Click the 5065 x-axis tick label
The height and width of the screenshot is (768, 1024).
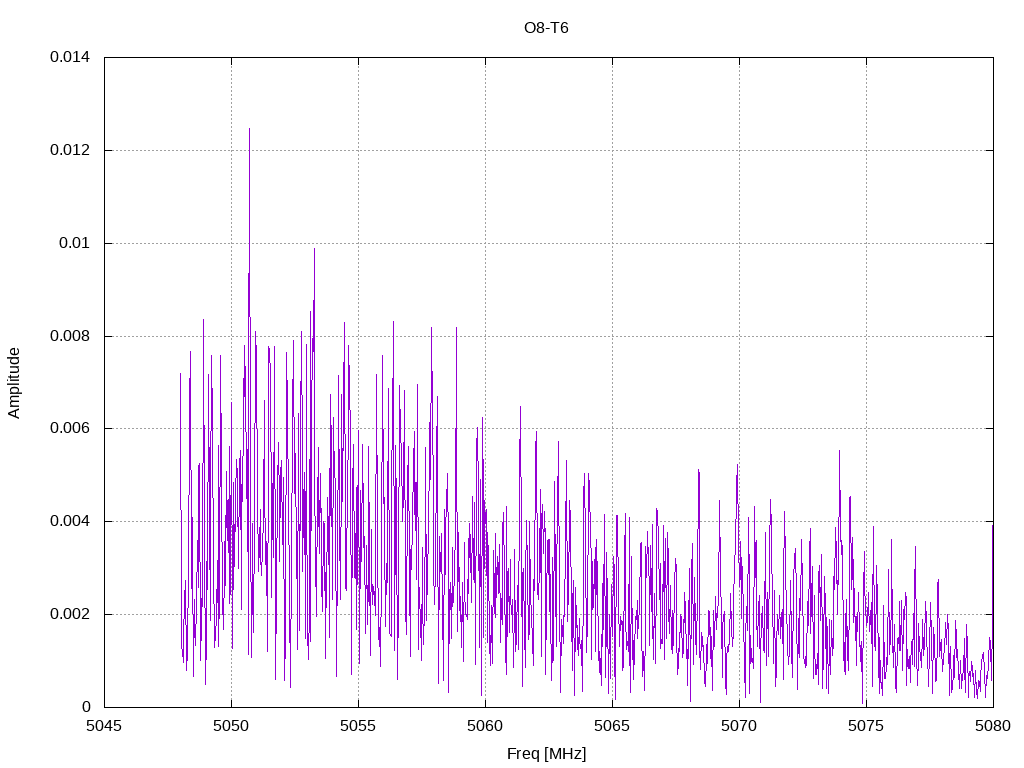point(612,726)
